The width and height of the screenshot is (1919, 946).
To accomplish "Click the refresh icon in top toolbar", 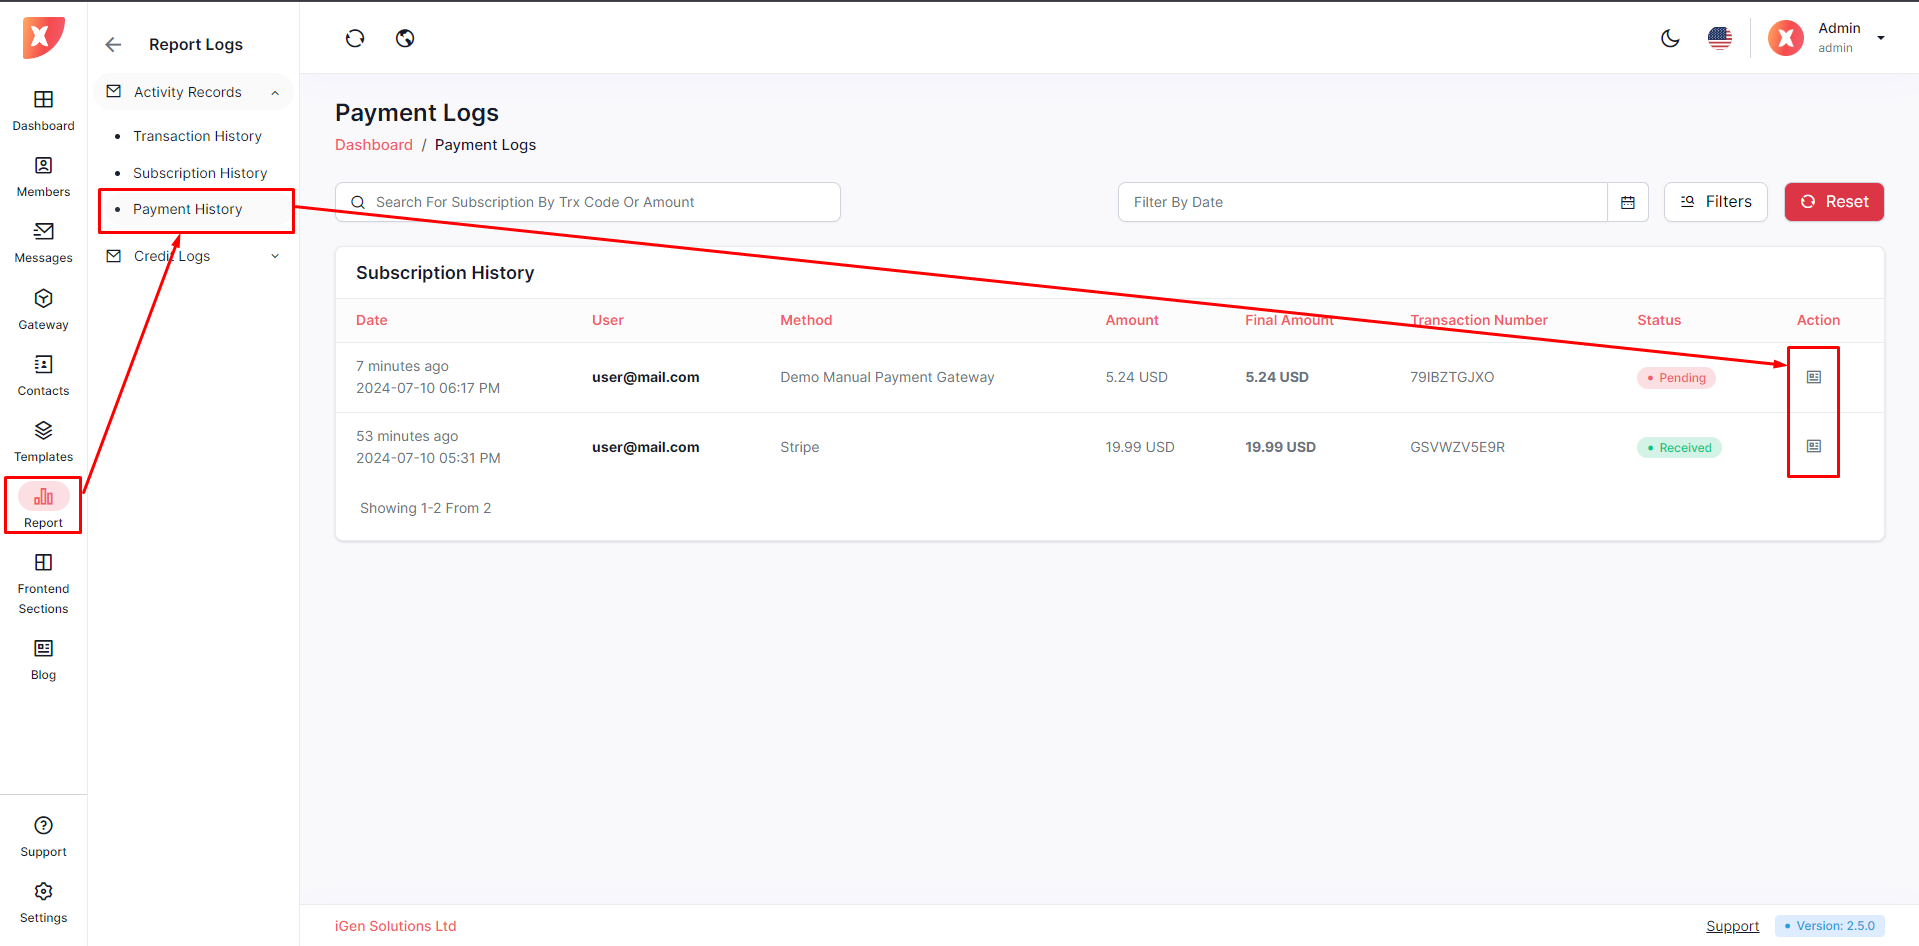I will (355, 39).
